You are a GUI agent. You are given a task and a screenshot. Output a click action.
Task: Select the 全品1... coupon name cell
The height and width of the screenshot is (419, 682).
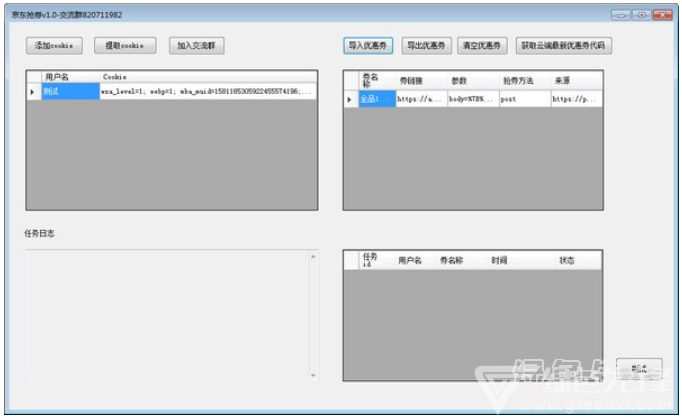pos(377,99)
